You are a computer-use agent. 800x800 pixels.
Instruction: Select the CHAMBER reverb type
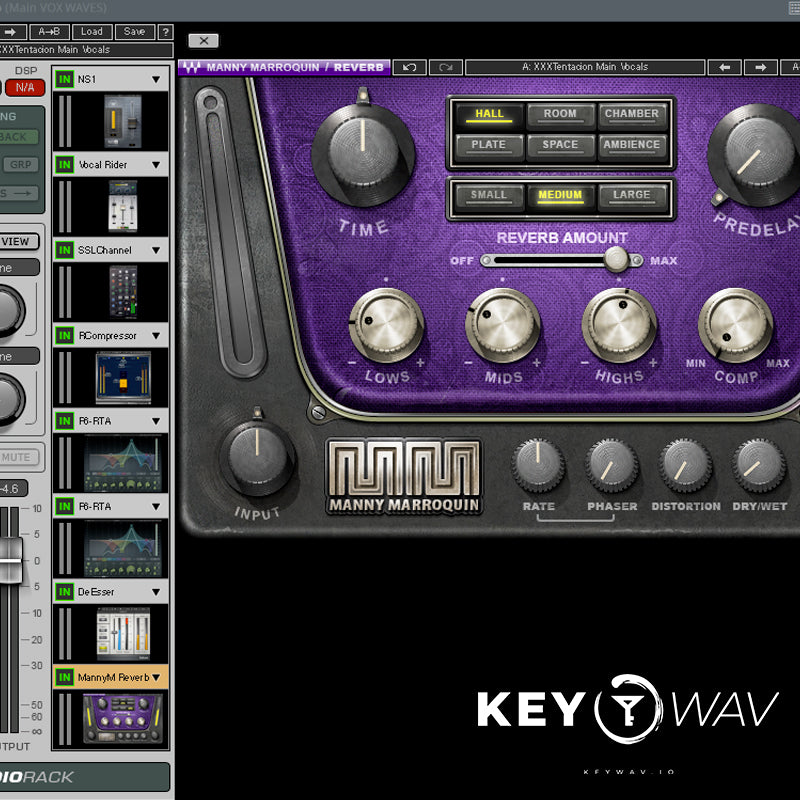click(632, 114)
